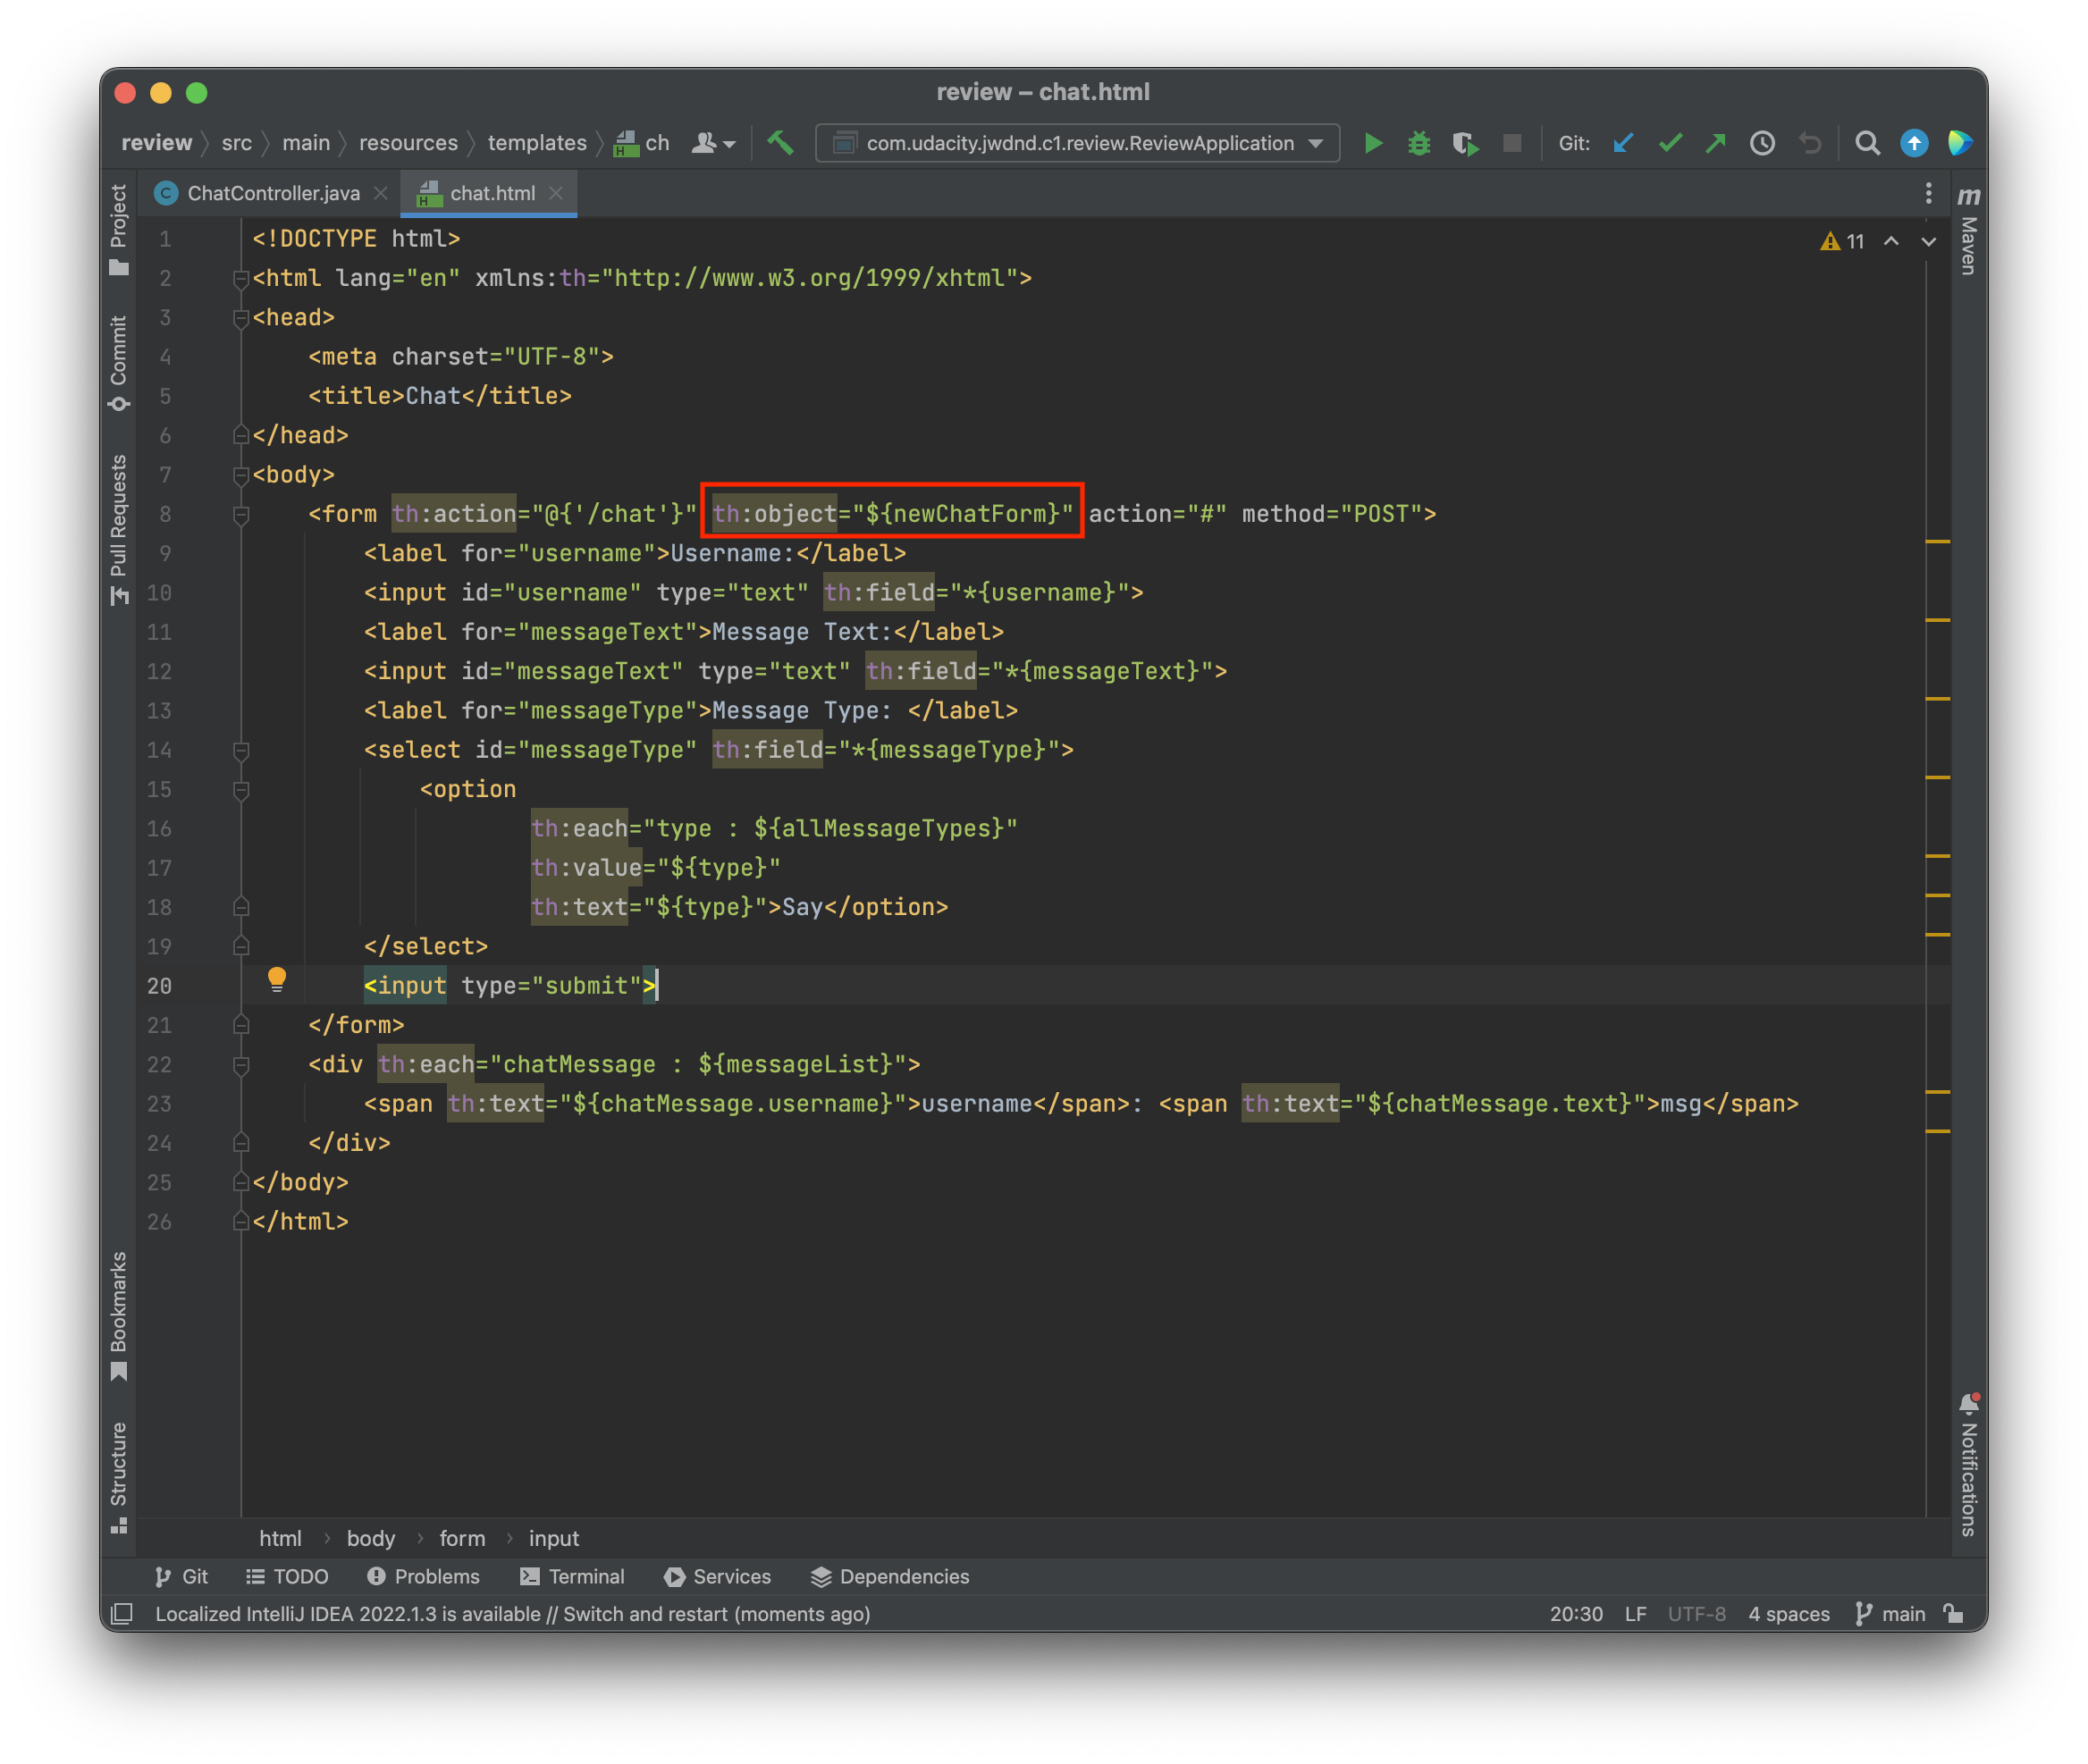This screenshot has height=1764, width=2088.
Task: Click the src breadcrumb in navigation bar
Action: click(x=237, y=143)
